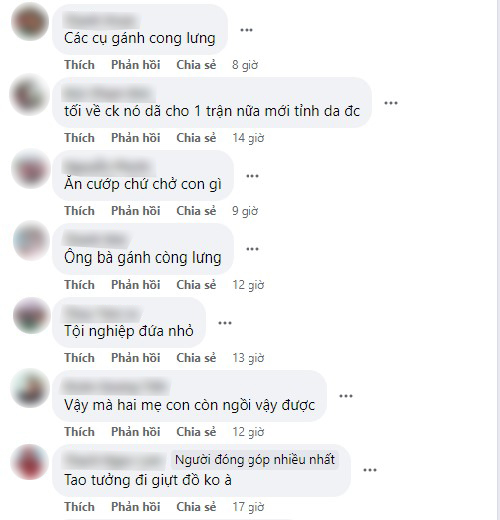Open three-dot menu for "Ông bà gánh còng lưng"
500x520 pixels.
point(252,249)
